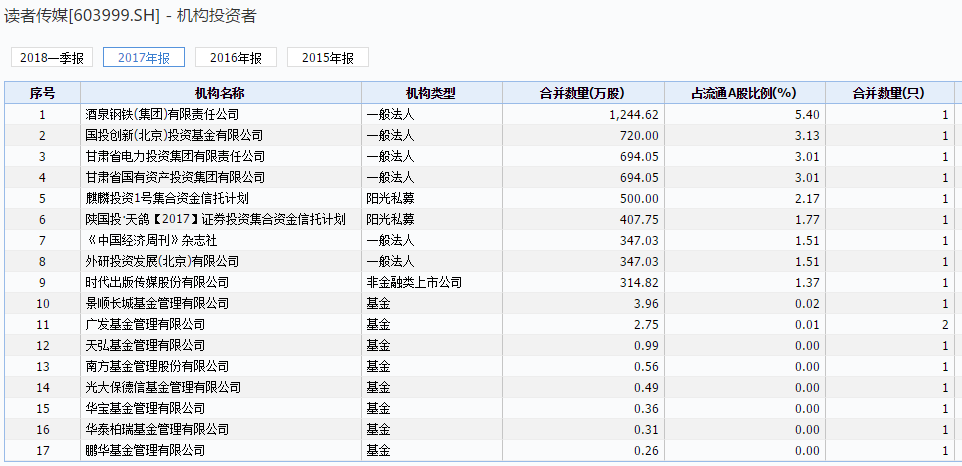This screenshot has width=962, height=466.
Task: Click 甘肃省电力投资集团有限责任公司 name
Action: [175, 156]
